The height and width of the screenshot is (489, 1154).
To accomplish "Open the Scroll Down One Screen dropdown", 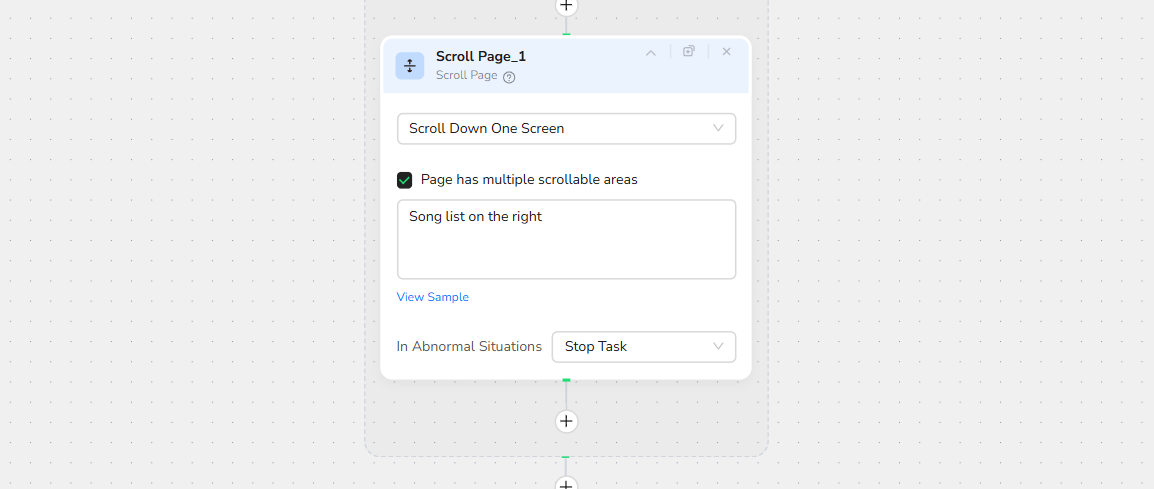I will tap(566, 129).
